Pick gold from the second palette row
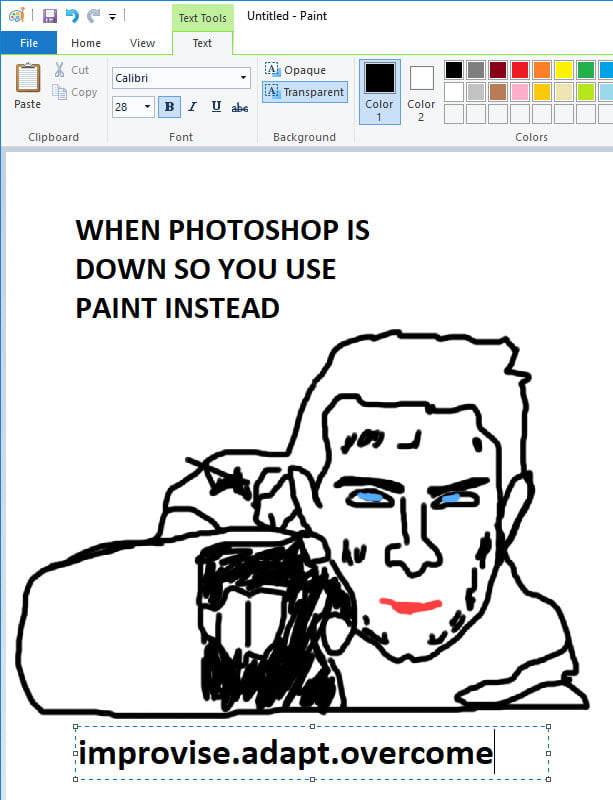 [x=542, y=92]
